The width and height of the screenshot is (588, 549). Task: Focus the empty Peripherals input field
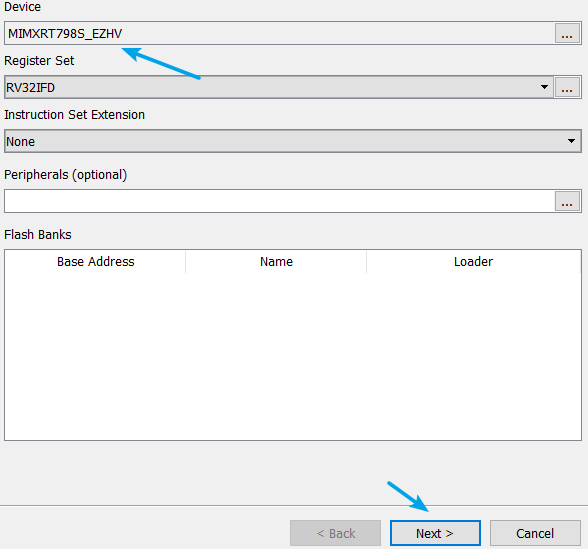(x=279, y=201)
